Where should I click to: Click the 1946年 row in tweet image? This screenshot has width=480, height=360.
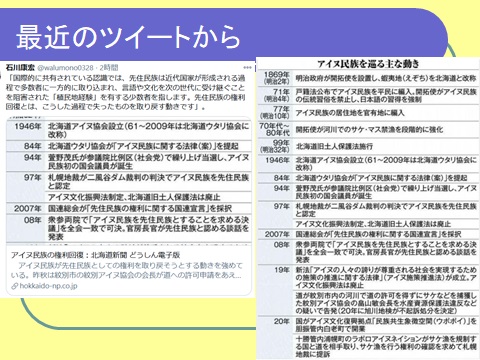point(129,130)
